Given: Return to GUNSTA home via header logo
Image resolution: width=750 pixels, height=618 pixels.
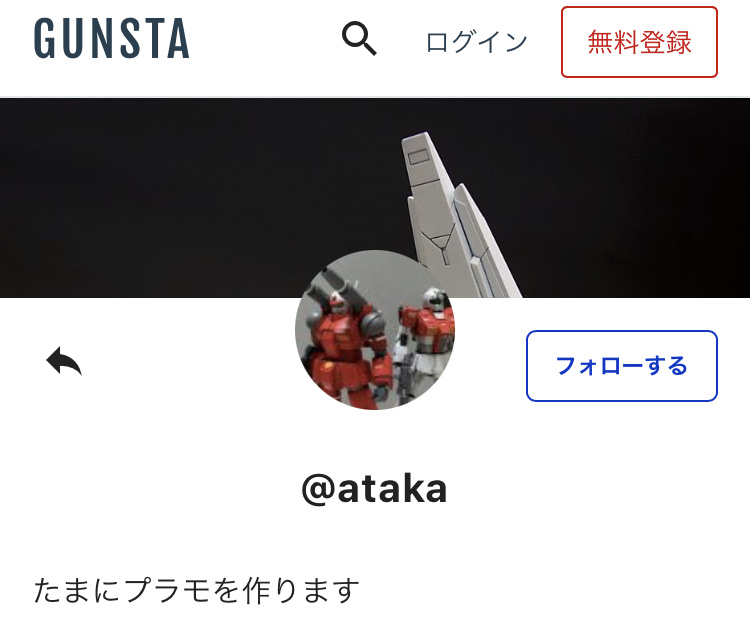Looking at the screenshot, I should pyautogui.click(x=112, y=38).
